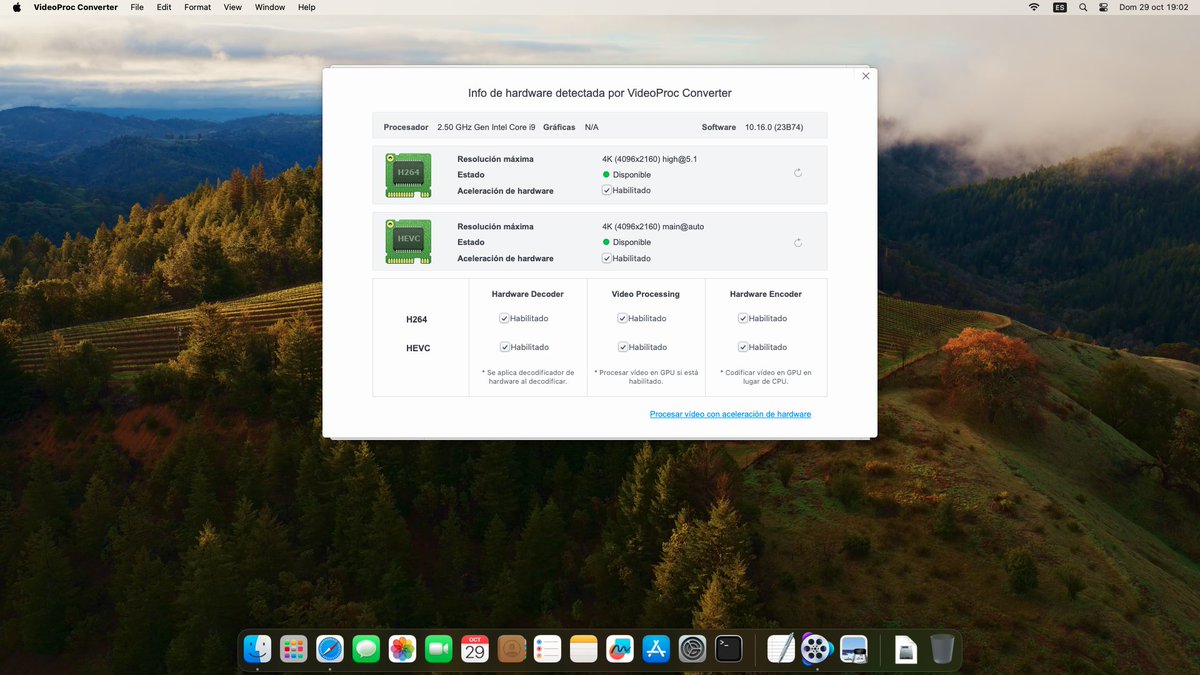The height and width of the screenshot is (675, 1200).
Task: Open Terminal from the Dock
Action: click(x=728, y=649)
